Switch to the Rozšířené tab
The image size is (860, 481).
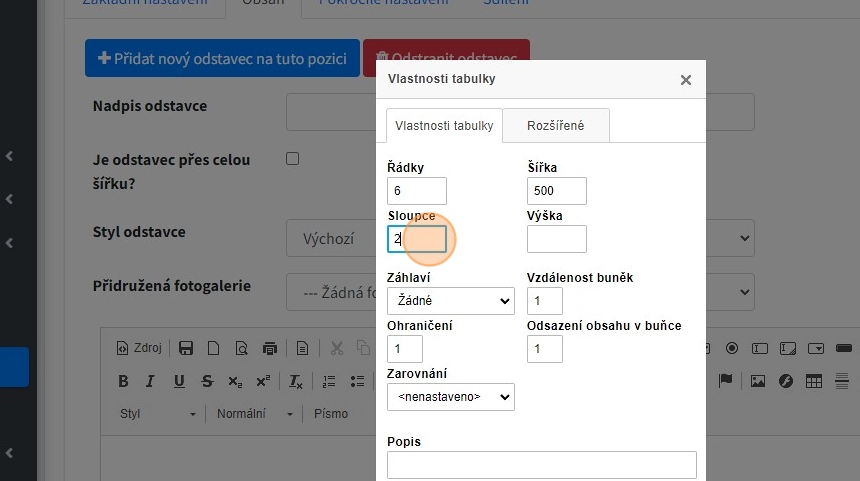click(555, 126)
